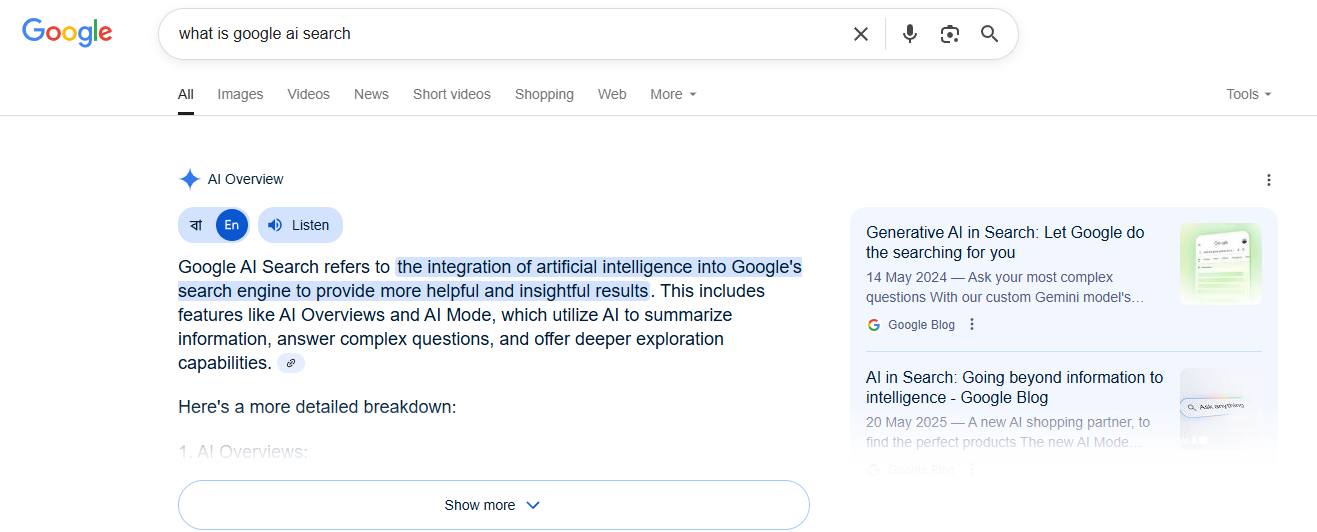Select the En language toggle
Viewport: 1317px width, 532px height.
[x=231, y=225]
